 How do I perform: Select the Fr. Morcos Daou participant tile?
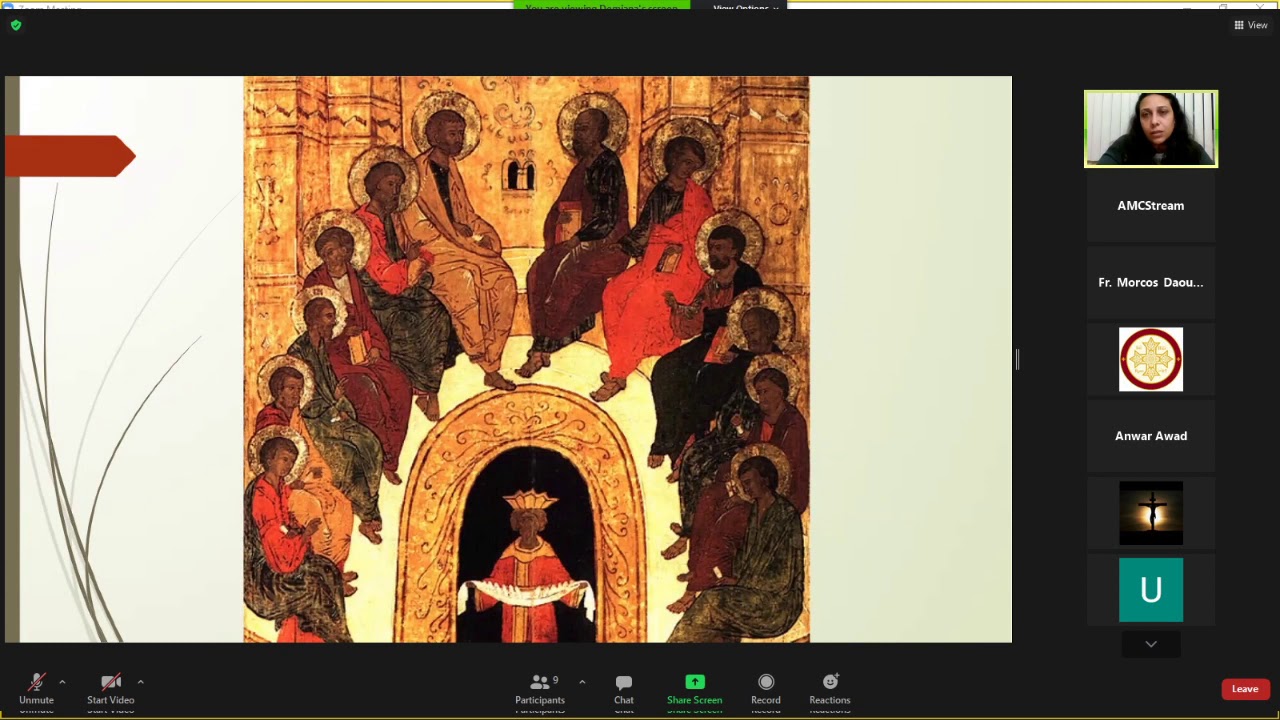(x=1151, y=283)
